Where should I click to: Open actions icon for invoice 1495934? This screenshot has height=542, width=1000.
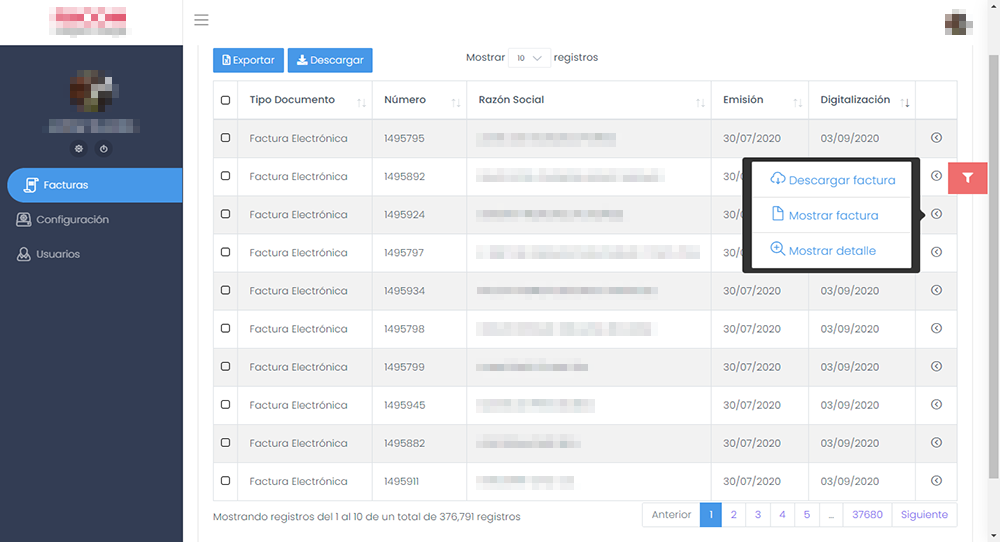point(936,290)
